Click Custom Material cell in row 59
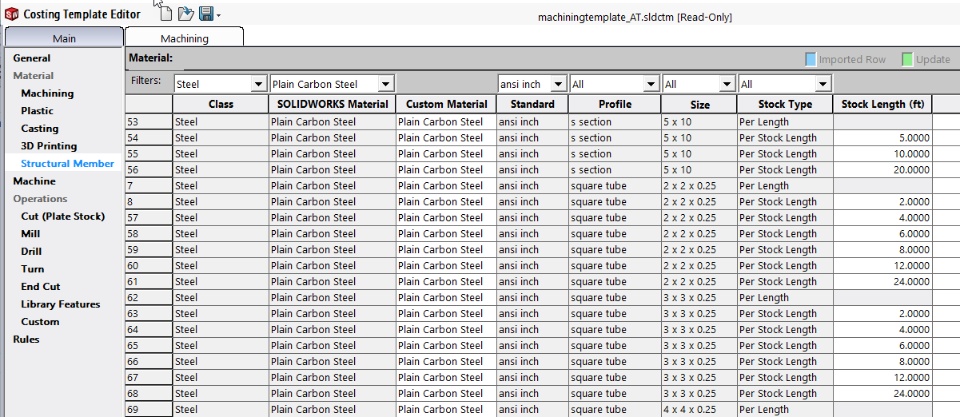The width and height of the screenshot is (960, 417). coord(446,249)
